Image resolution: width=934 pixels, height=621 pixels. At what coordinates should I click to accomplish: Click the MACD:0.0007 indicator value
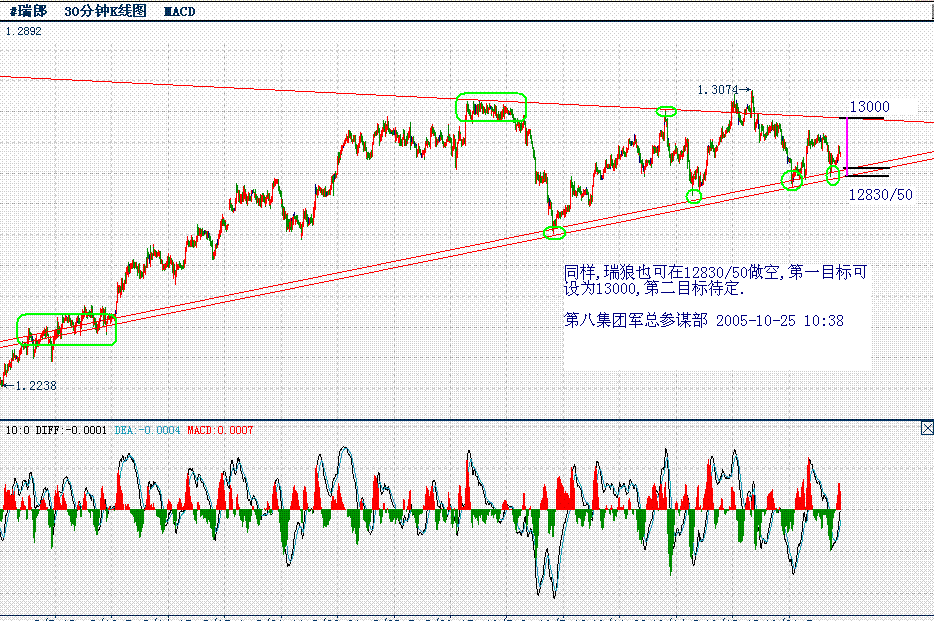click(x=220, y=430)
